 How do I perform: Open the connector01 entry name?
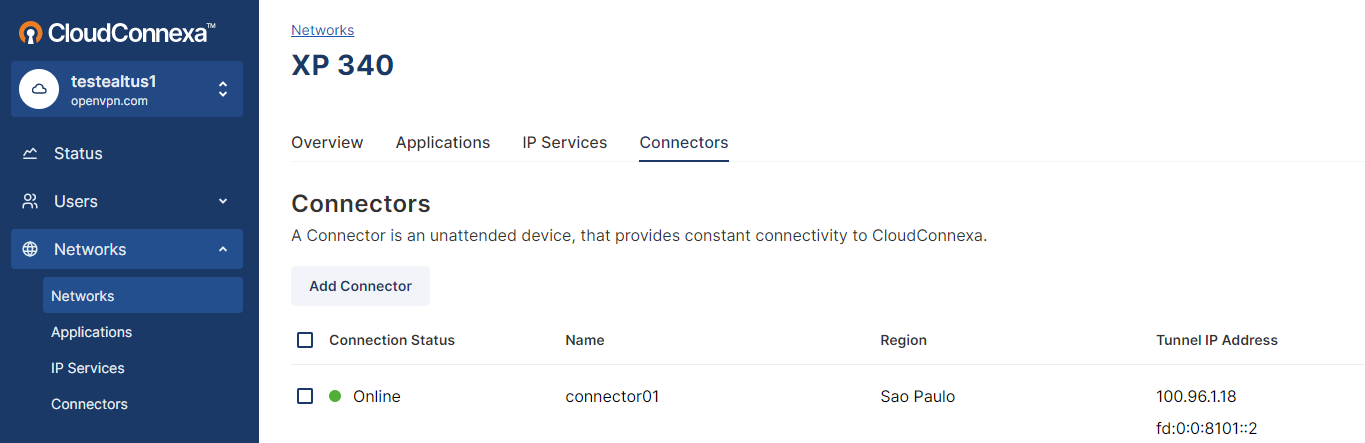click(612, 396)
